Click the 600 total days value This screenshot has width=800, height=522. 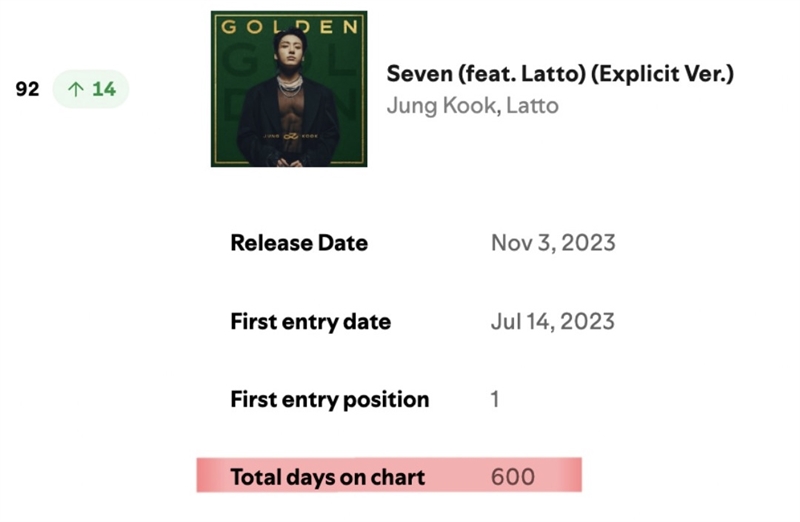[513, 477]
